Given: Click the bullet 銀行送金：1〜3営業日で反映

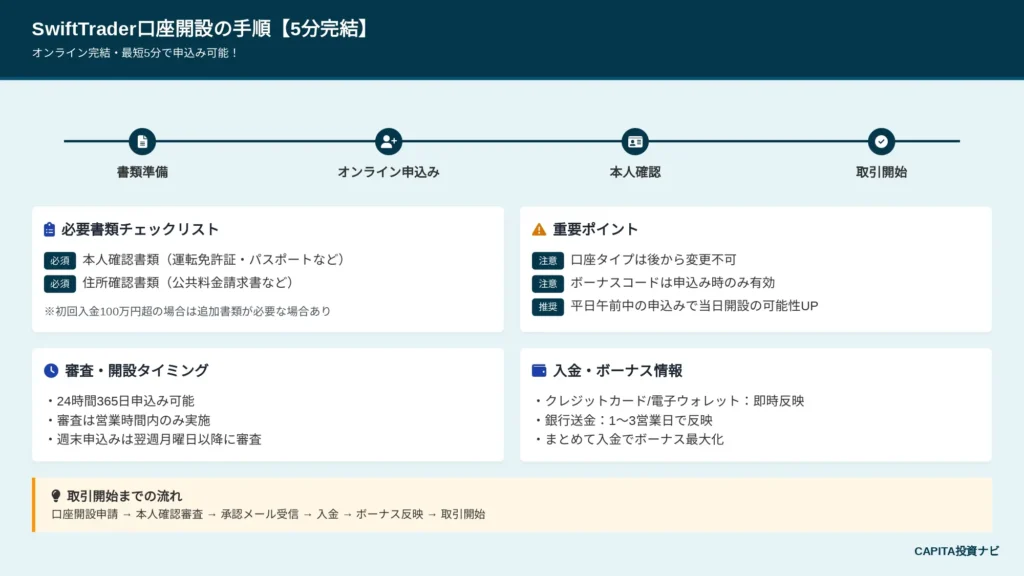Looking at the screenshot, I should [x=622, y=420].
